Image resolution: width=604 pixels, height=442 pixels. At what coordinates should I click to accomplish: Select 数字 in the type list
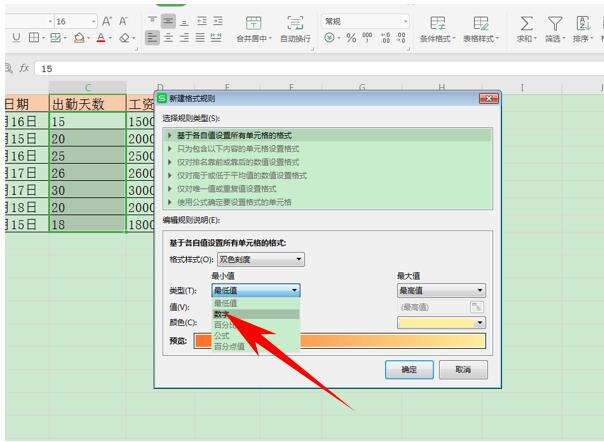(256, 314)
